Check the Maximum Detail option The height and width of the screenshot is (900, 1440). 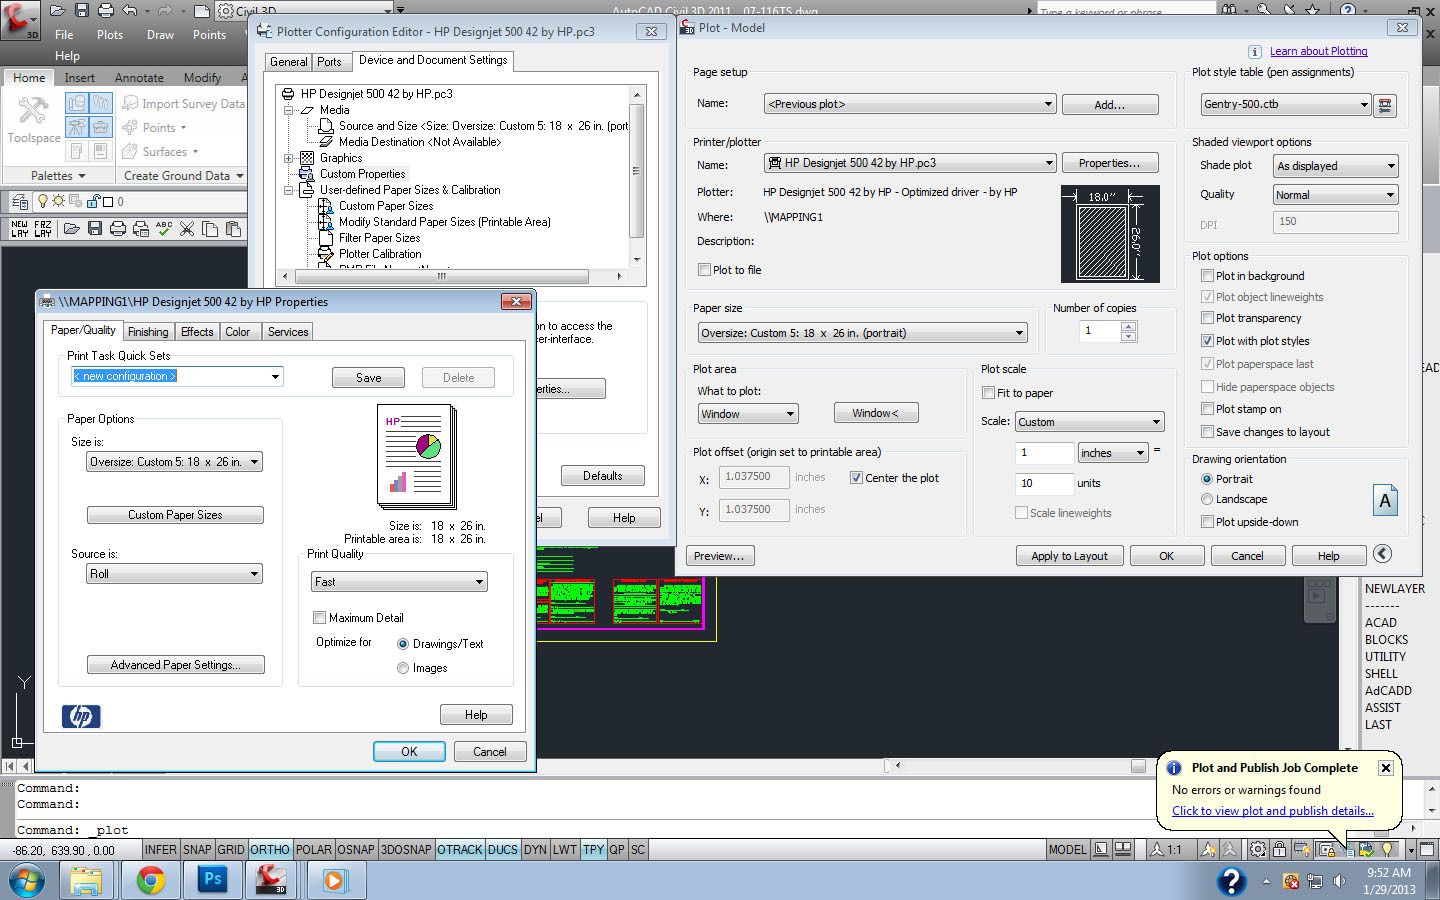[320, 618]
